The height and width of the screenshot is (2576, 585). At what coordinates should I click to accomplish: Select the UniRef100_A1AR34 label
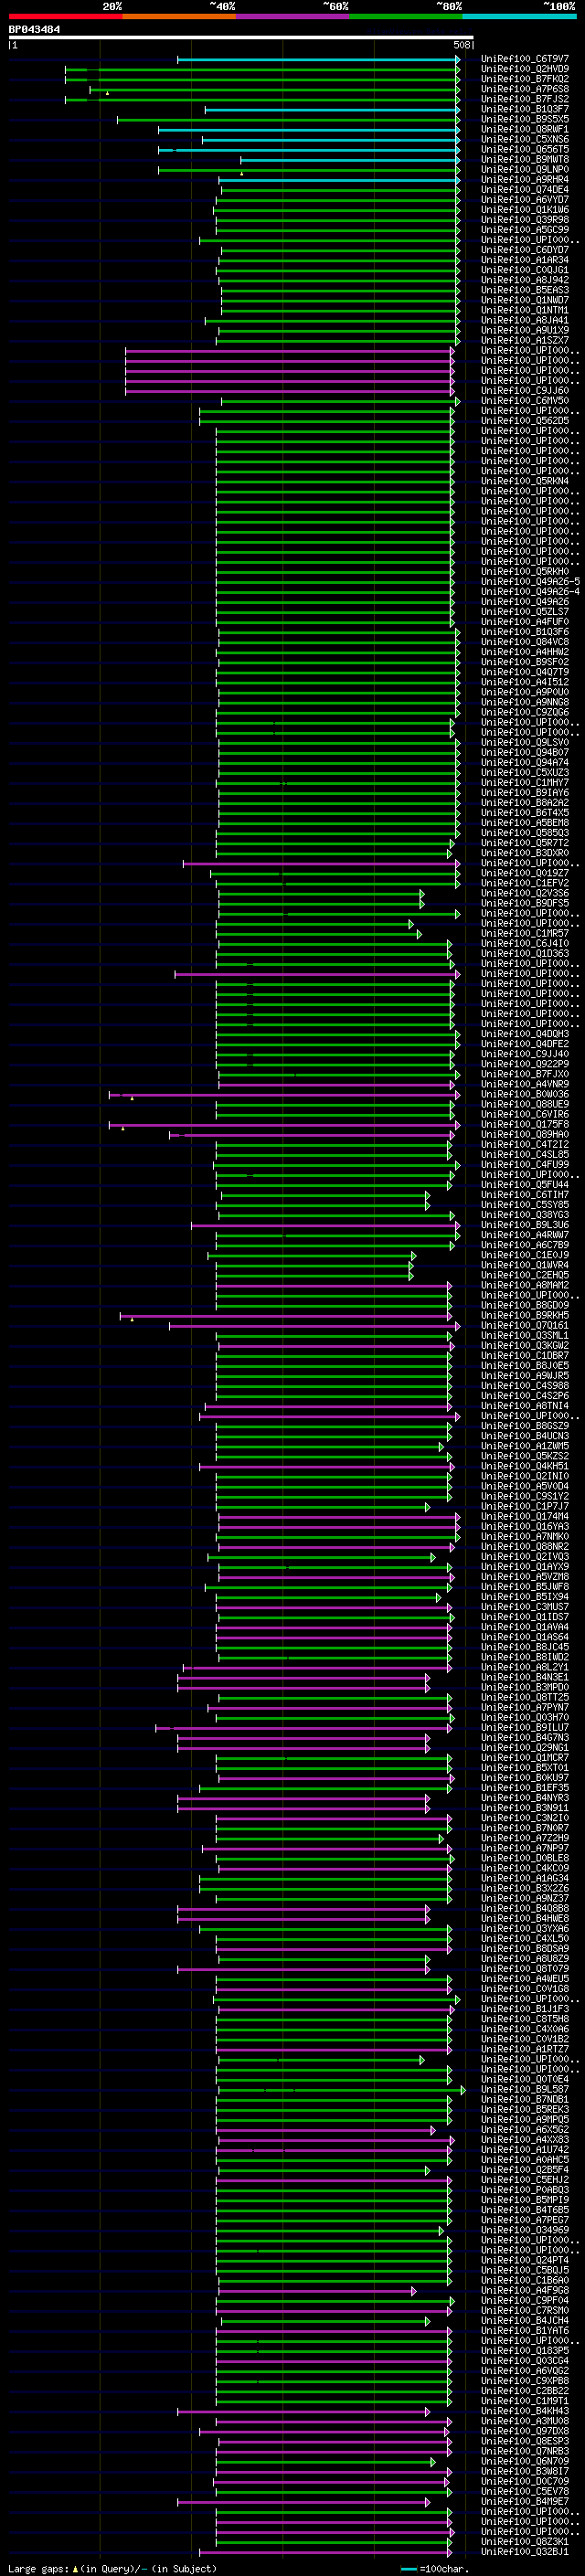pos(525,260)
